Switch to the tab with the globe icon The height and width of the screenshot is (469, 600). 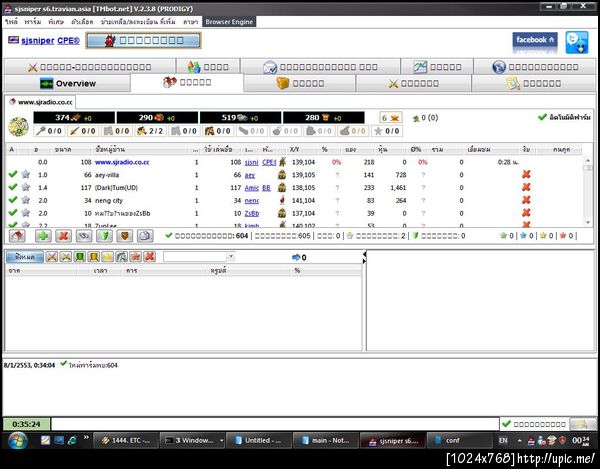coord(535,67)
